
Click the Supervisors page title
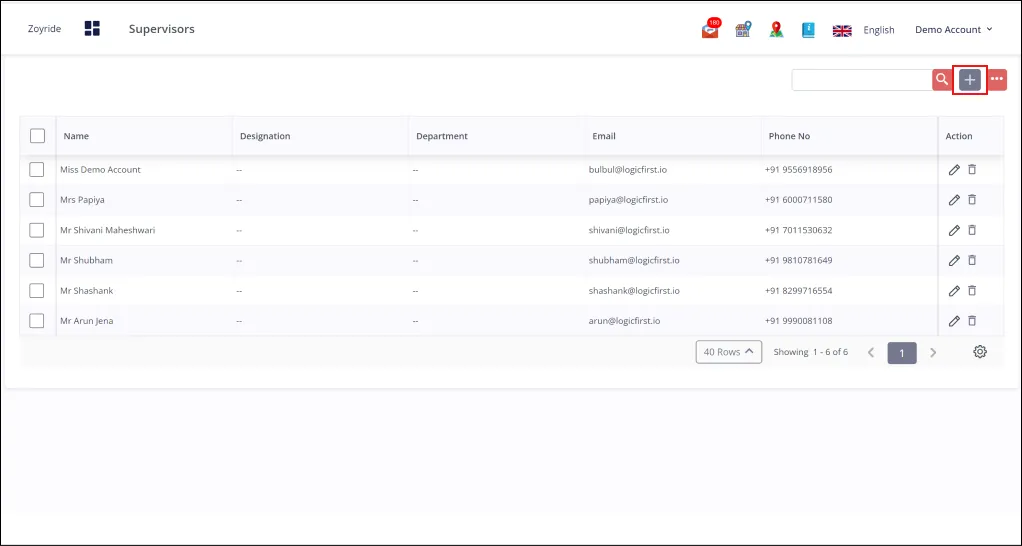tap(162, 29)
